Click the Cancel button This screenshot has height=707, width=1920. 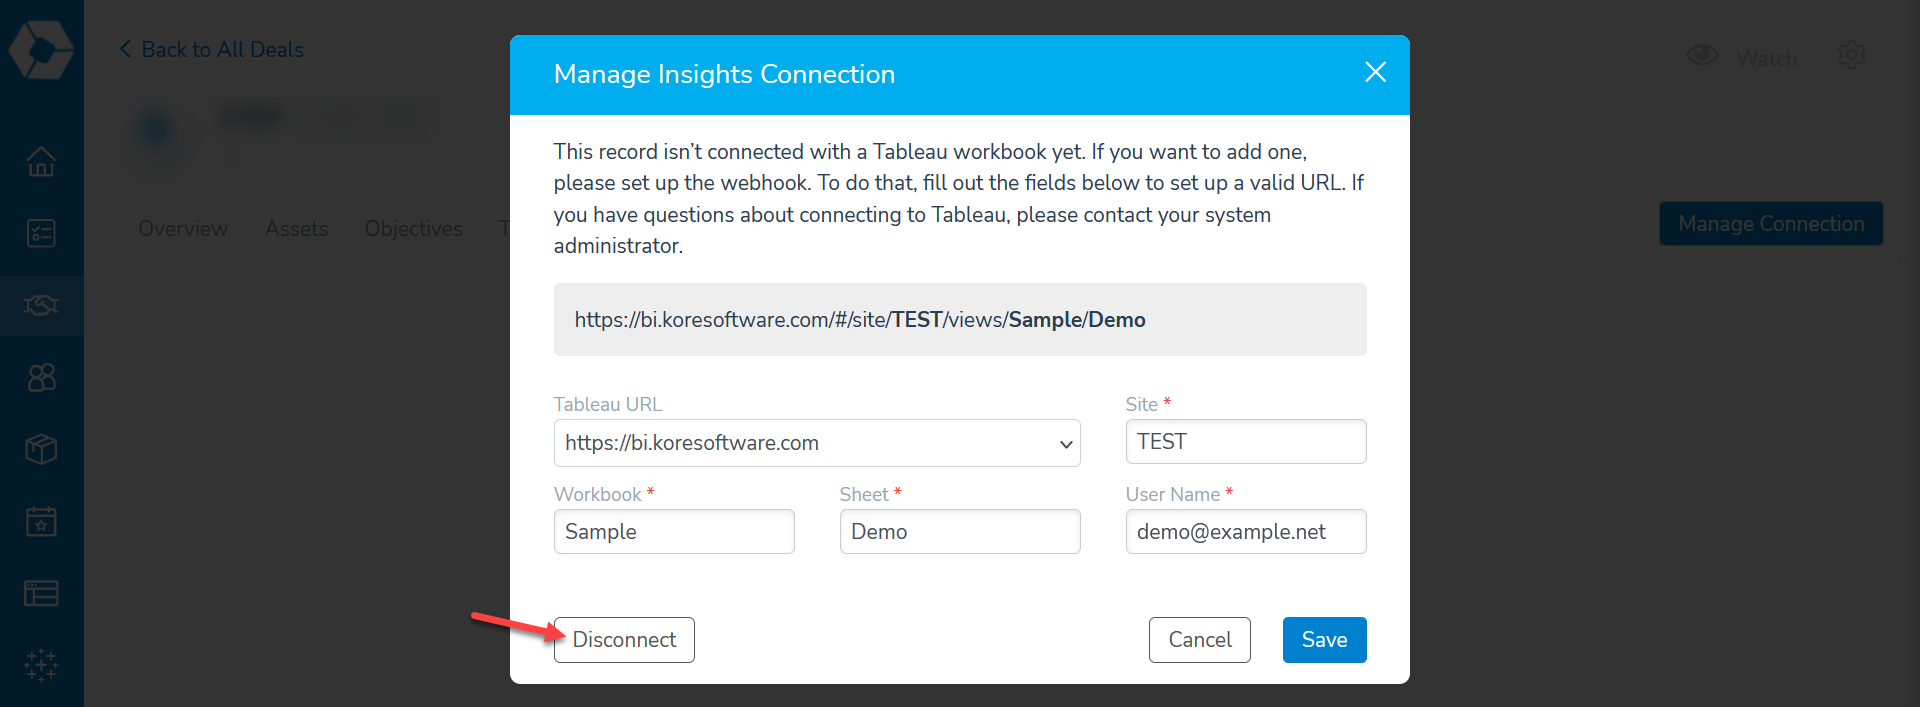click(1200, 640)
